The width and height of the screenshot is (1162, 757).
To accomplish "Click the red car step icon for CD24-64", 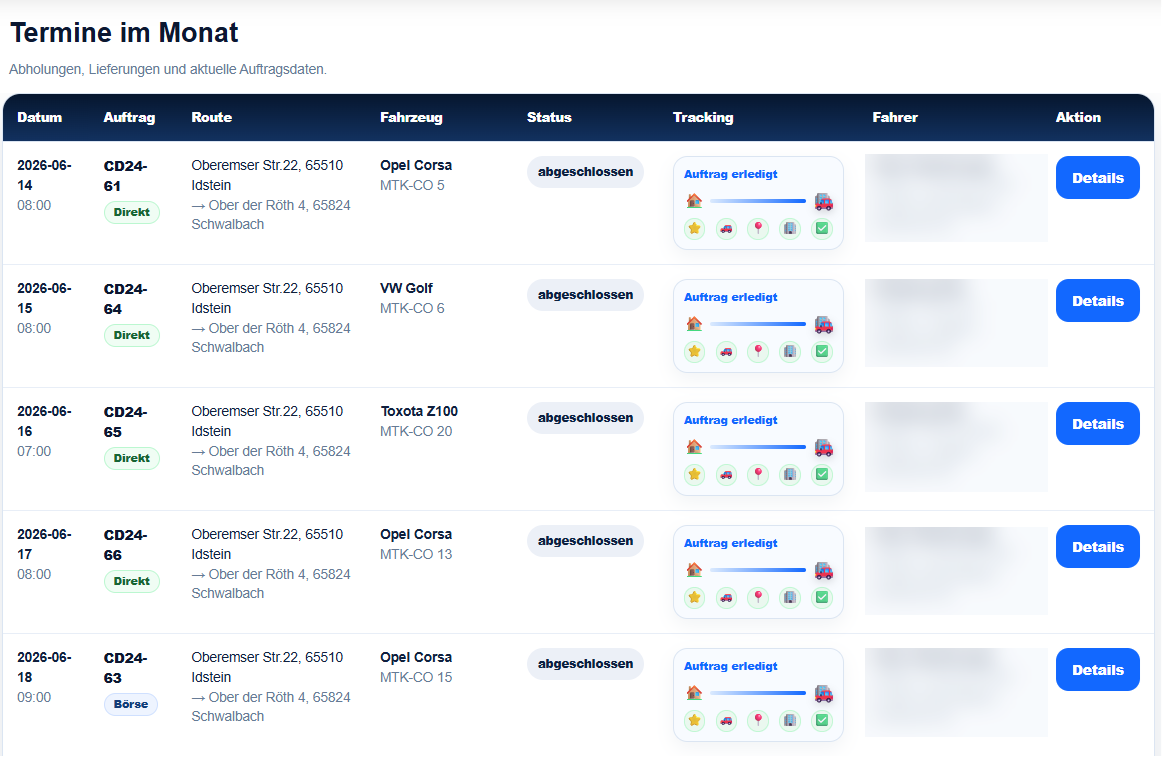I will (x=726, y=351).
